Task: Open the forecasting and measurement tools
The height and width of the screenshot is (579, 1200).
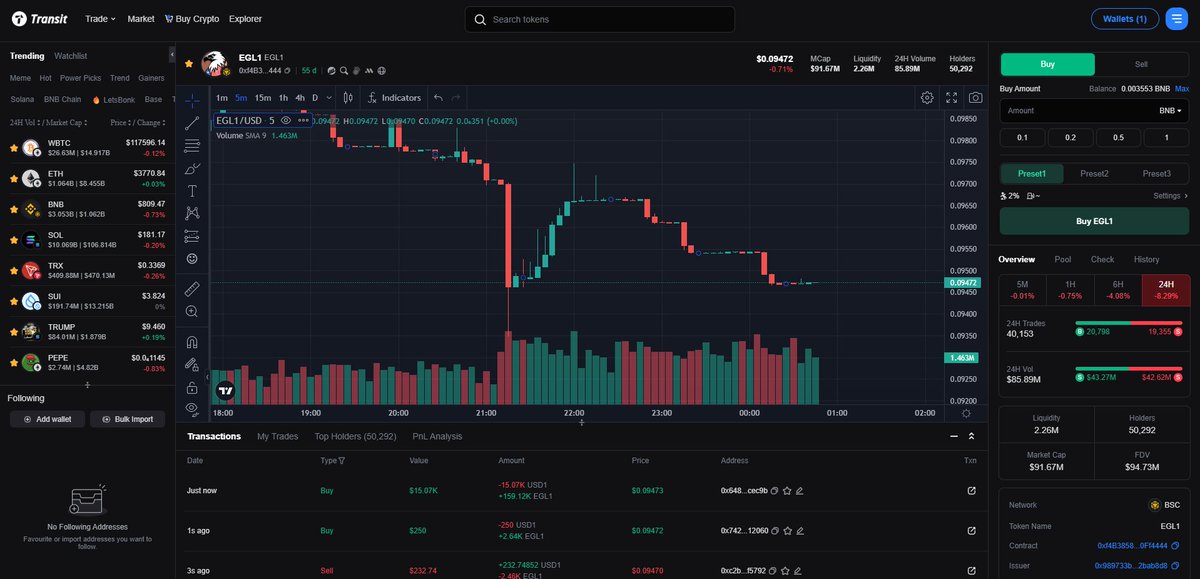Action: click(192, 236)
